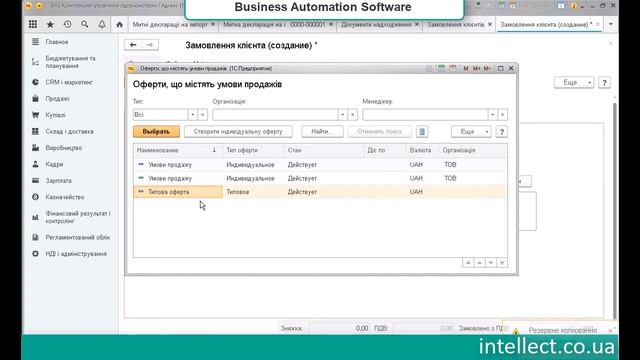The image size is (640, 360).
Task: Clear the Менеджер field with x button
Action: point(502,115)
